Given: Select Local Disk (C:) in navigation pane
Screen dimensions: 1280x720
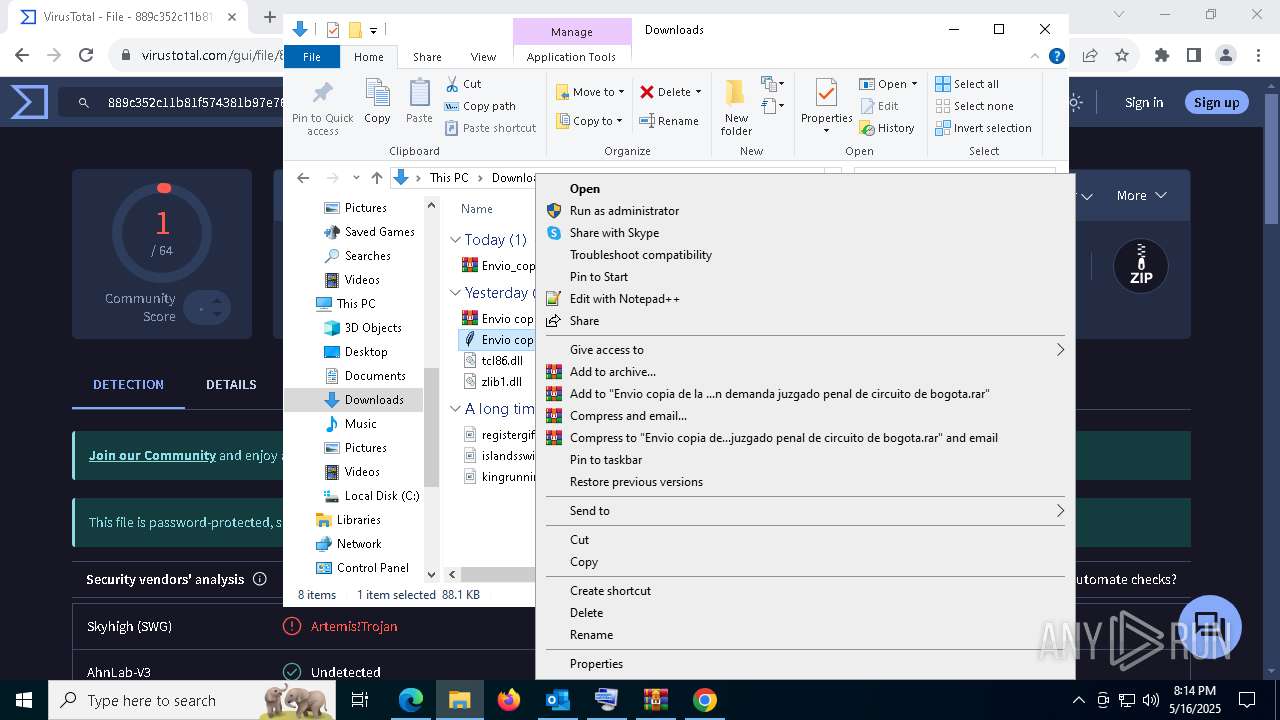Looking at the screenshot, I should click(372, 496).
